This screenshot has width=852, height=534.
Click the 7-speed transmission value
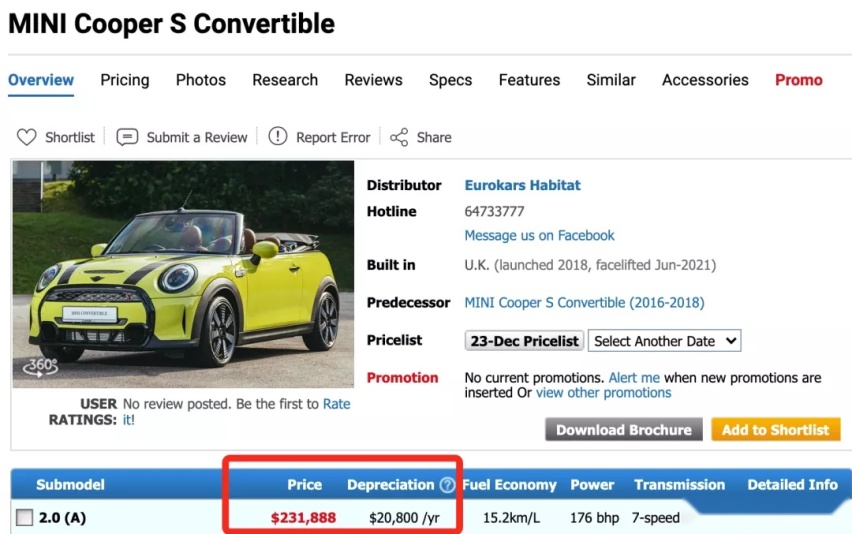pyautogui.click(x=655, y=518)
